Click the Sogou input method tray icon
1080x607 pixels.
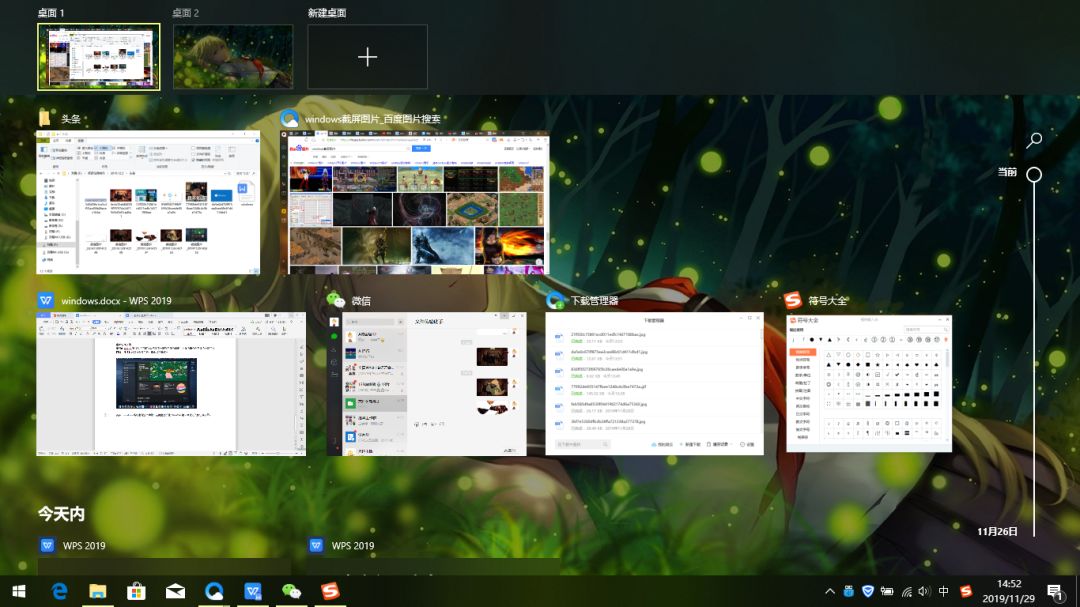coord(966,591)
